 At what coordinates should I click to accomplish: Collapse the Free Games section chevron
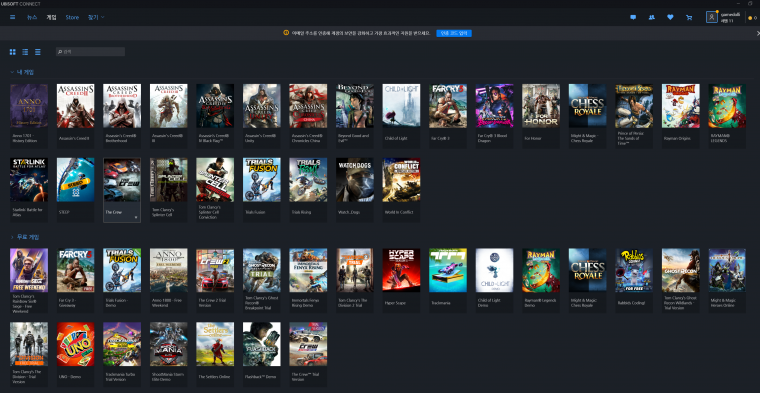[x=12, y=237]
